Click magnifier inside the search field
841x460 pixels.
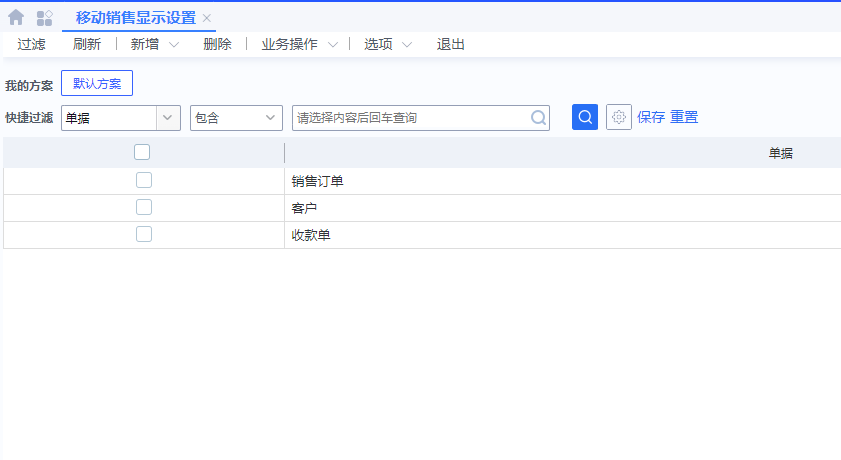point(538,118)
